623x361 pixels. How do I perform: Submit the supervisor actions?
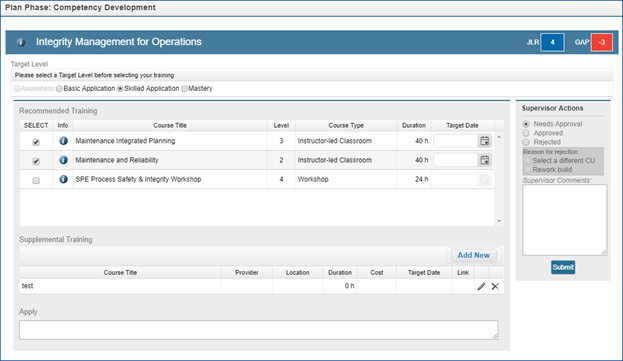pyautogui.click(x=563, y=267)
